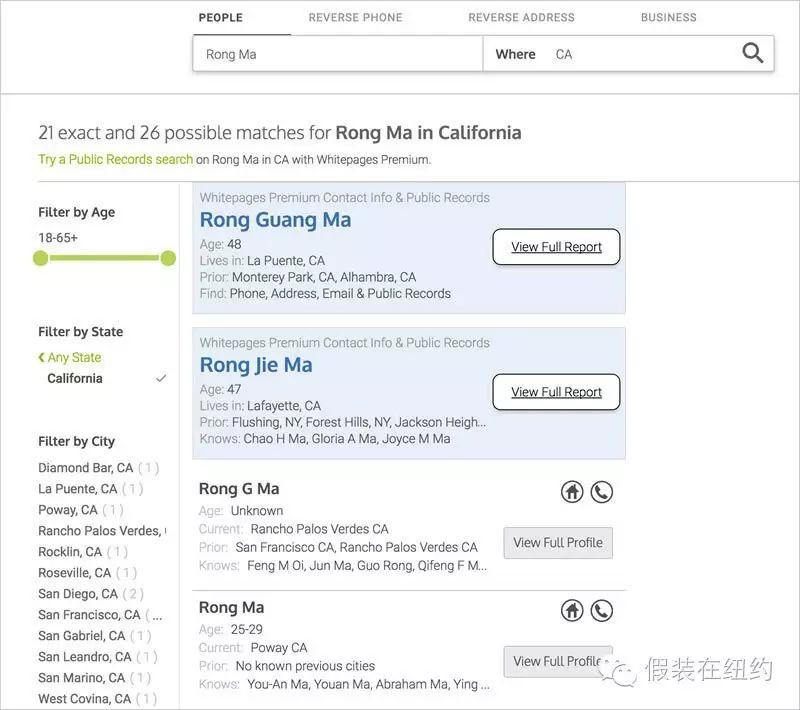800x710 pixels.
Task: Open the Public Records search link
Action: point(114,159)
